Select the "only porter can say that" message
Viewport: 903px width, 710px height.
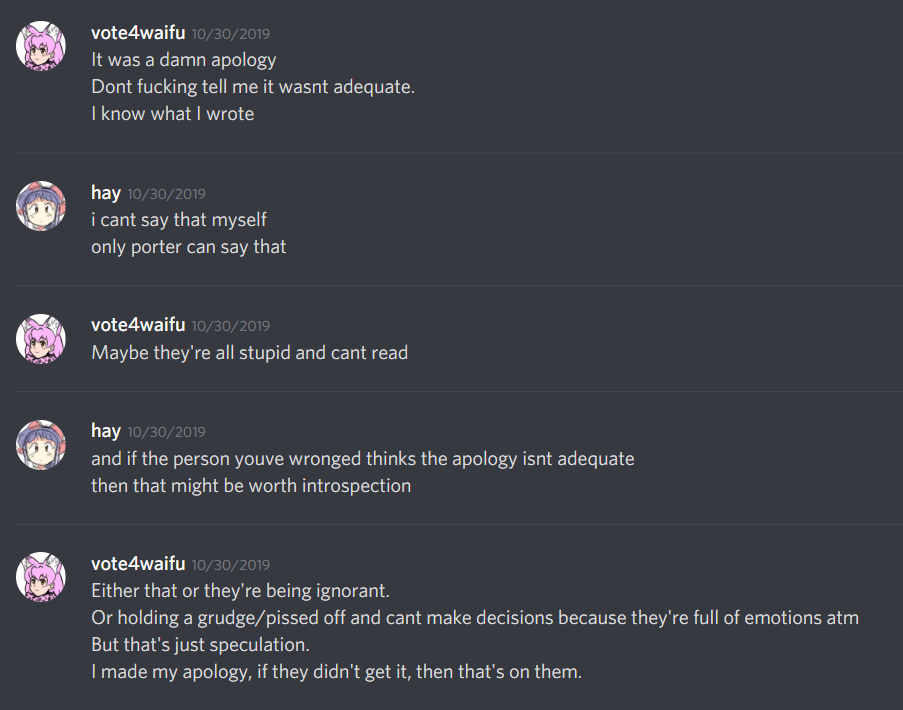click(x=189, y=246)
